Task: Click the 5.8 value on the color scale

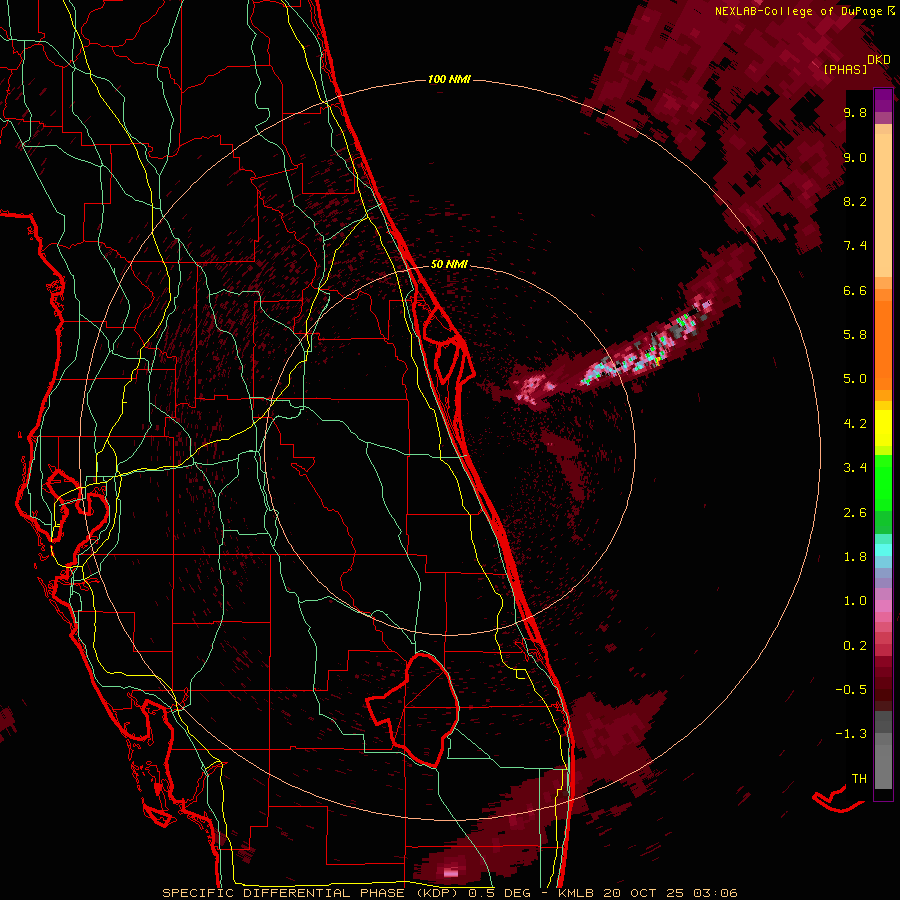Action: pos(855,335)
